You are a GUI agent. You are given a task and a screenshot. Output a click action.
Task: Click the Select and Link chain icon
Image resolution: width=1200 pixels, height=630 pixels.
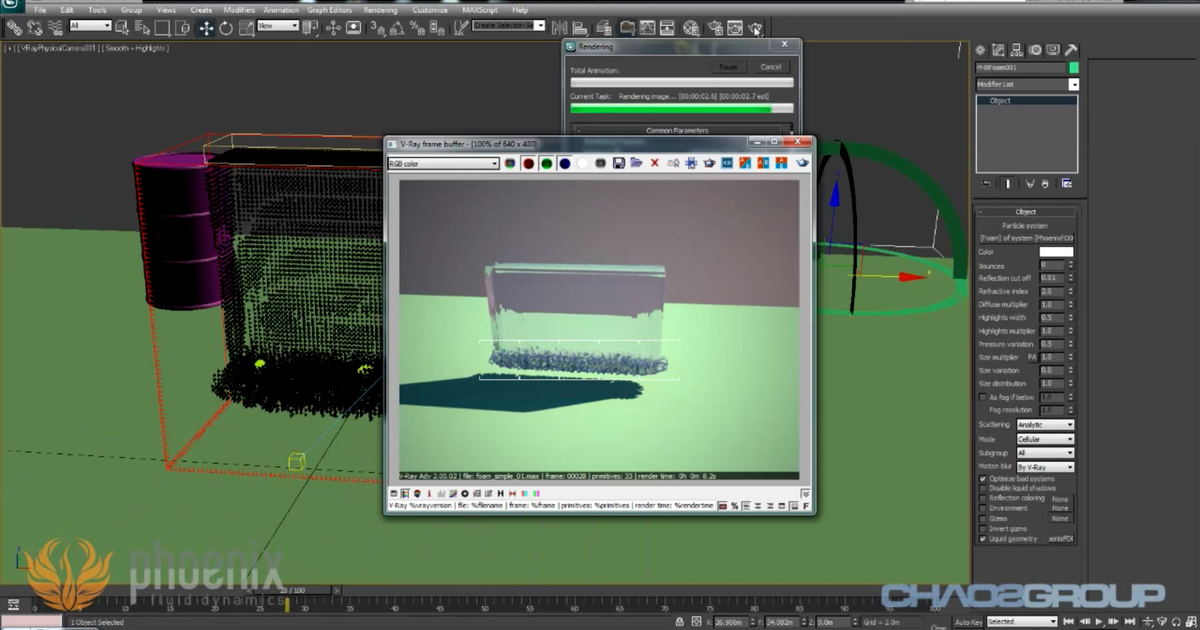point(14,28)
